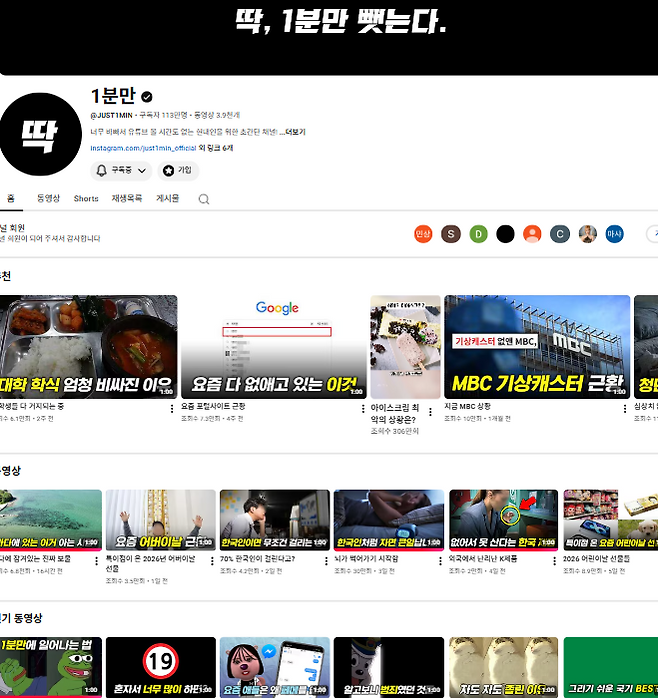Click the solid black member avatar

pyautogui.click(x=505, y=234)
